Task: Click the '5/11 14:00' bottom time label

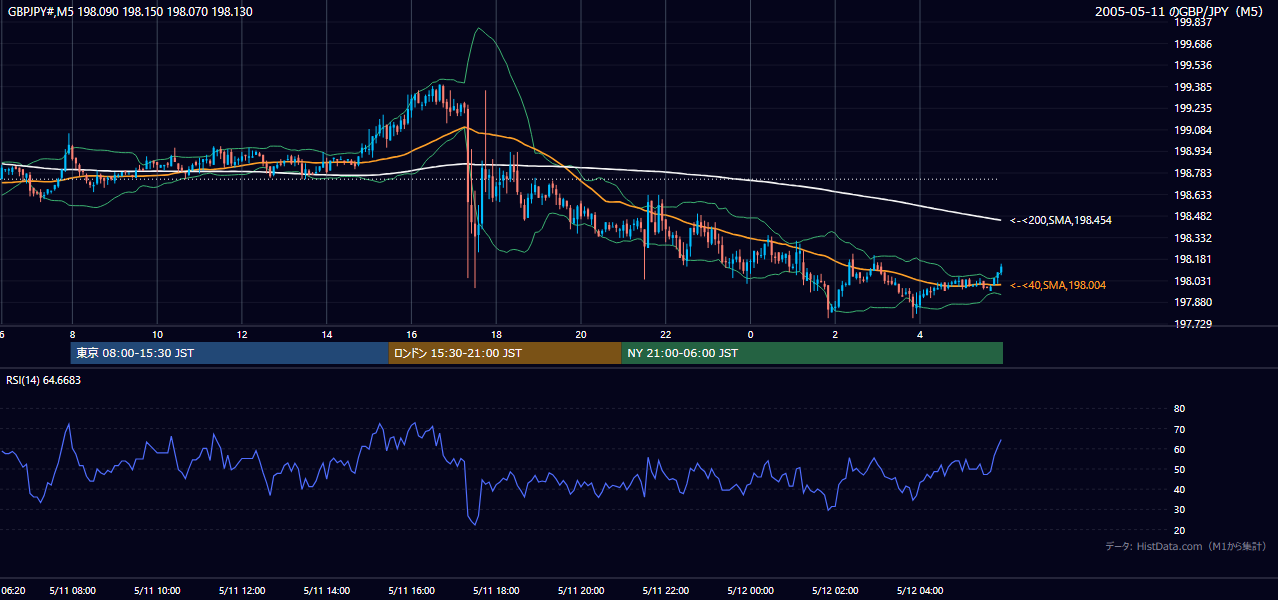Action: pyautogui.click(x=327, y=591)
